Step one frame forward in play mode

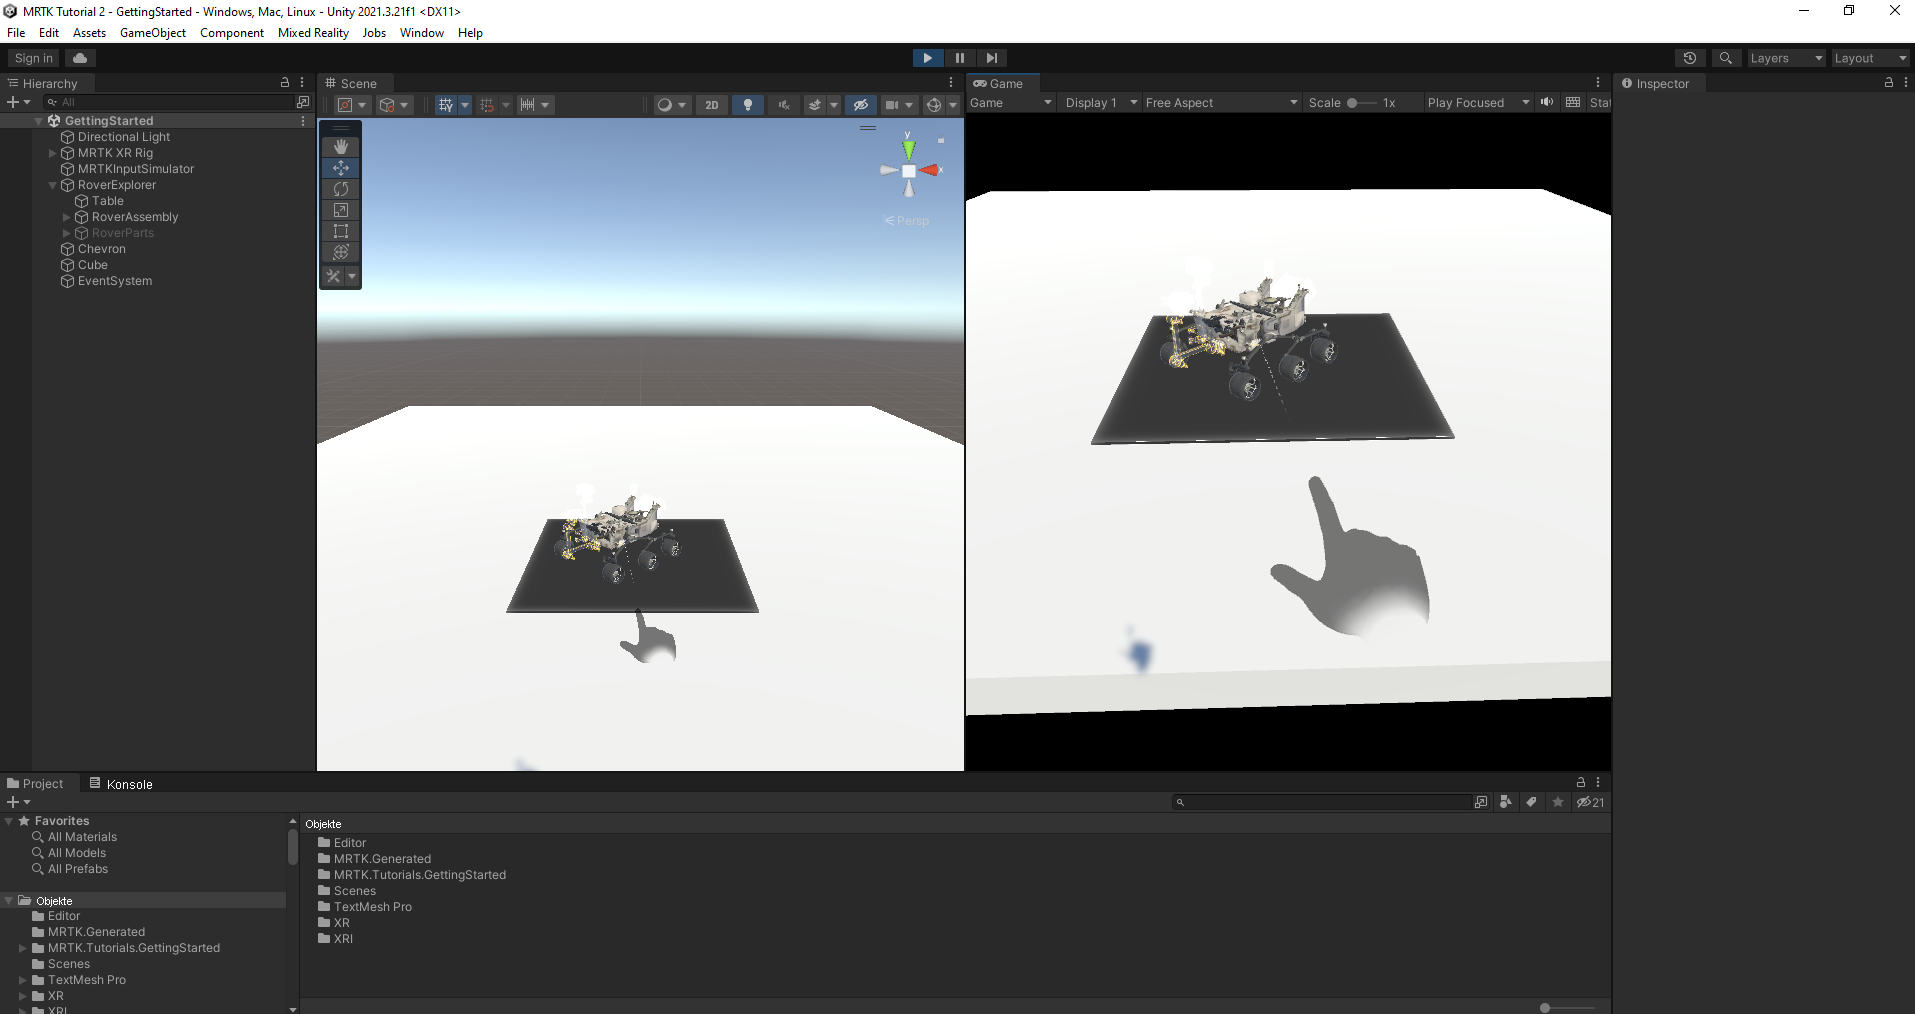pyautogui.click(x=991, y=57)
